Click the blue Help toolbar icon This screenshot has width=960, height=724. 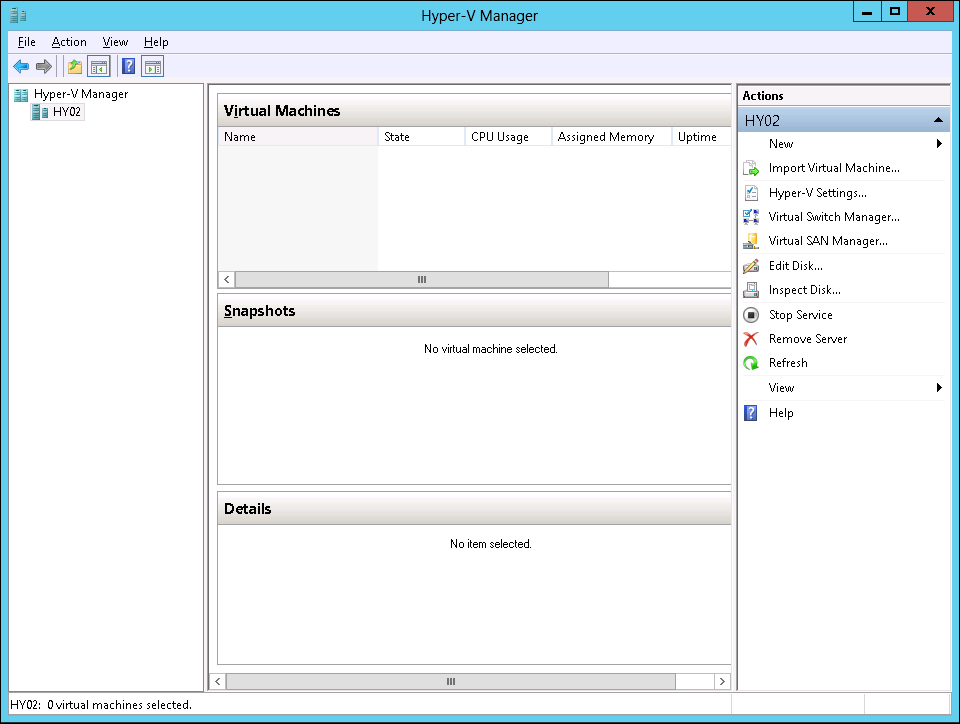click(129, 66)
